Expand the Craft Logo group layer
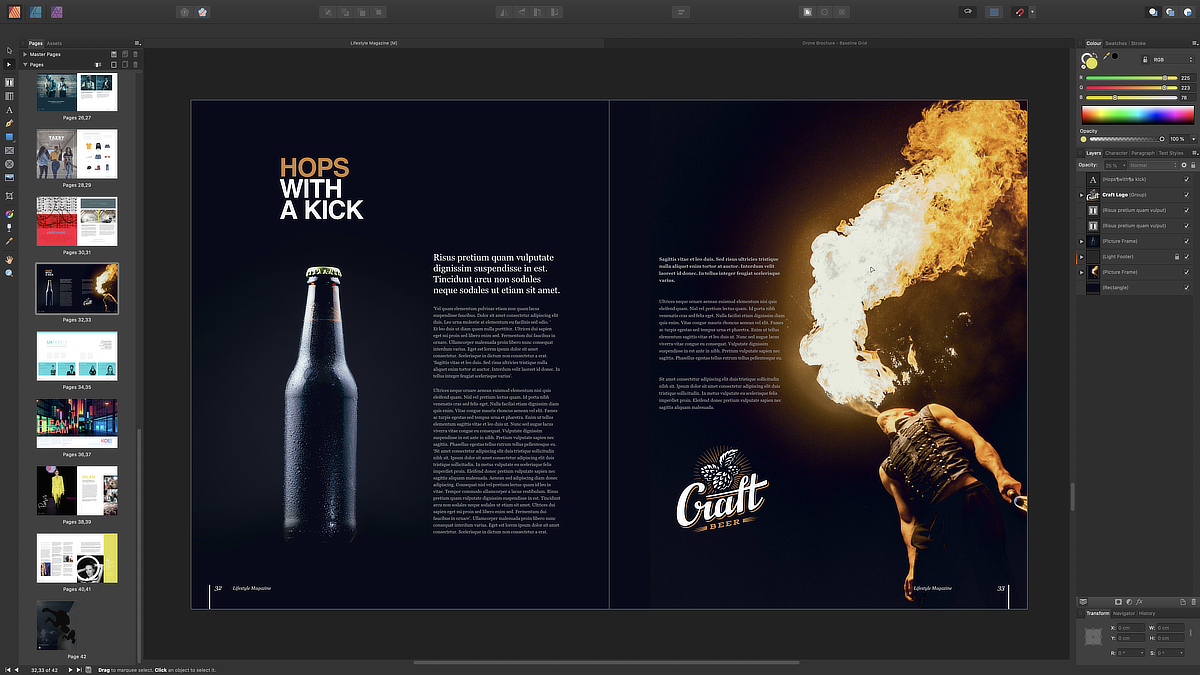This screenshot has height=675, width=1200. click(x=1082, y=195)
